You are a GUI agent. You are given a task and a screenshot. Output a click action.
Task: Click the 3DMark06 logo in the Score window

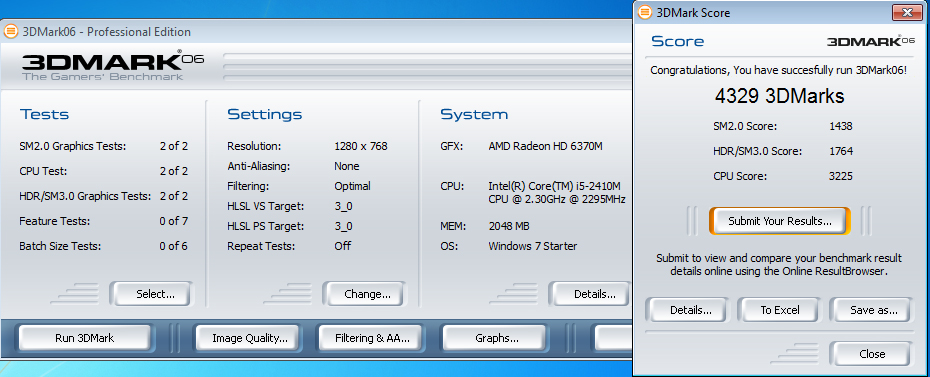point(871,41)
